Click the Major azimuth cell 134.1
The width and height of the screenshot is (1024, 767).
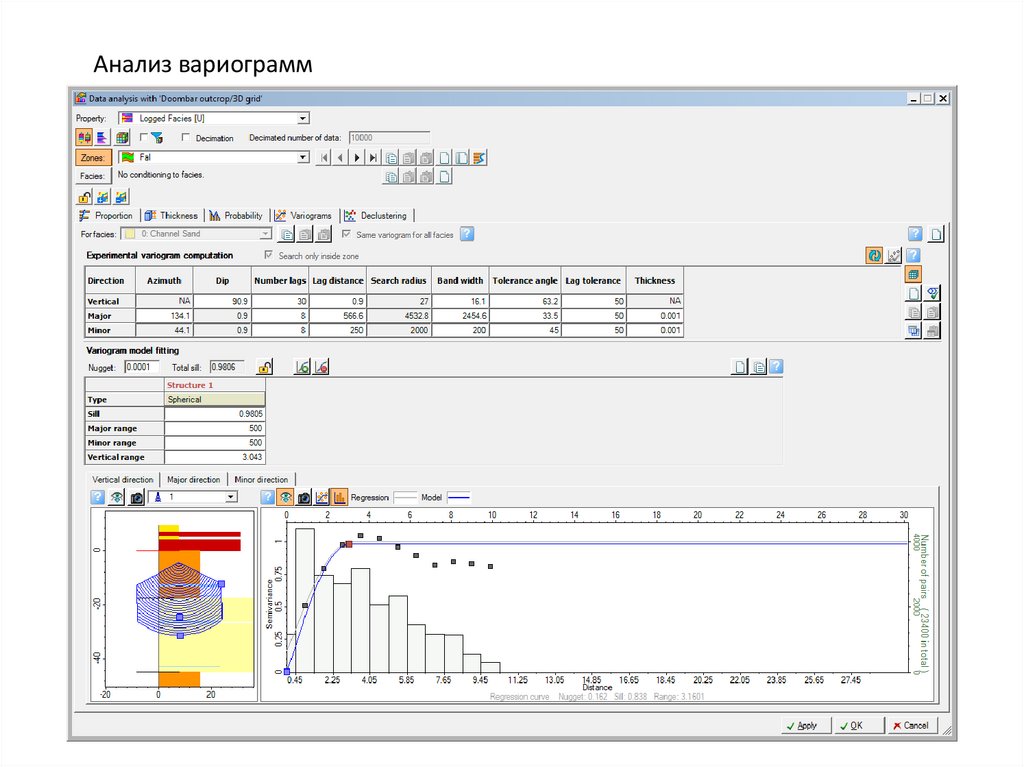click(x=165, y=316)
